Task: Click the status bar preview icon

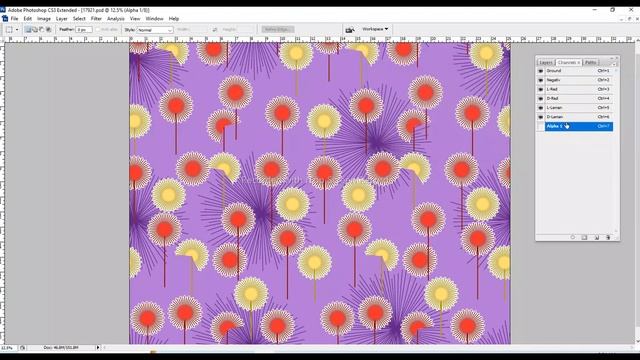Action: click(22, 348)
